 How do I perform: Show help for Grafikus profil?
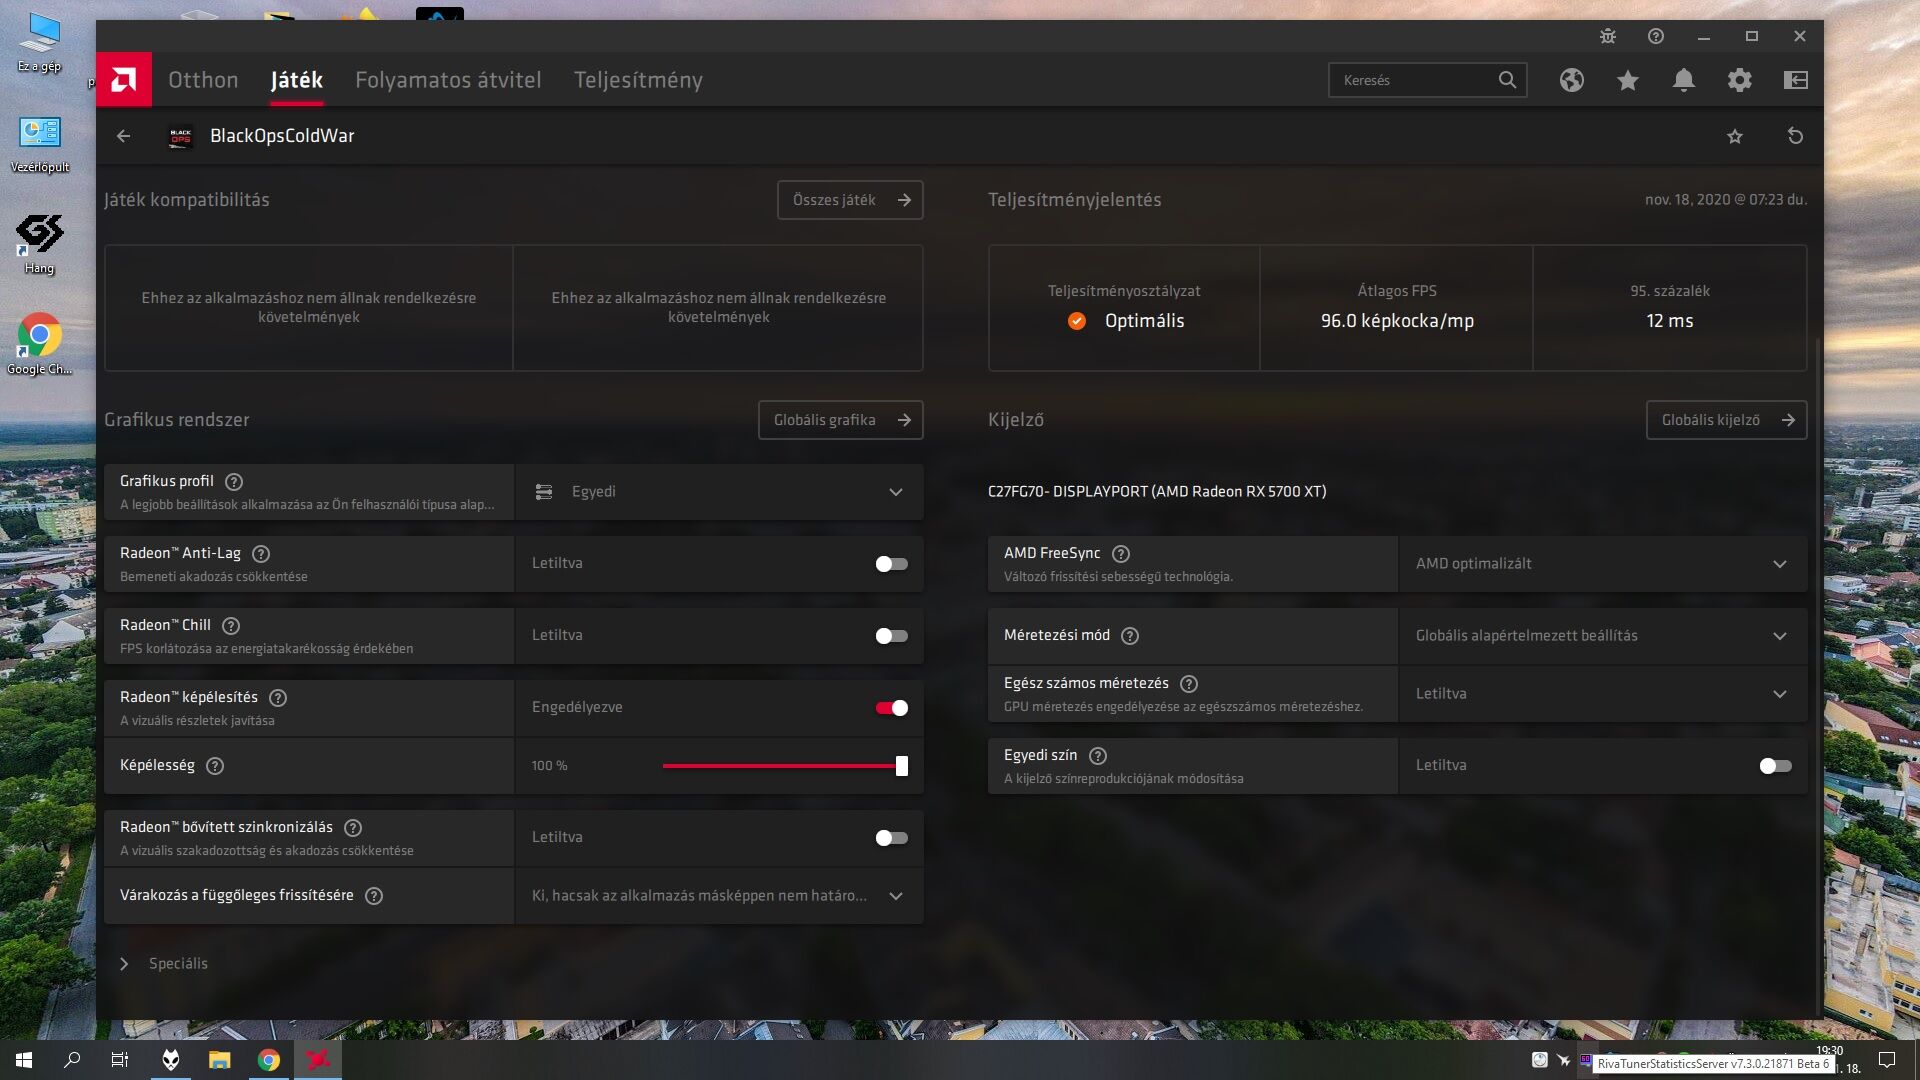tap(234, 482)
